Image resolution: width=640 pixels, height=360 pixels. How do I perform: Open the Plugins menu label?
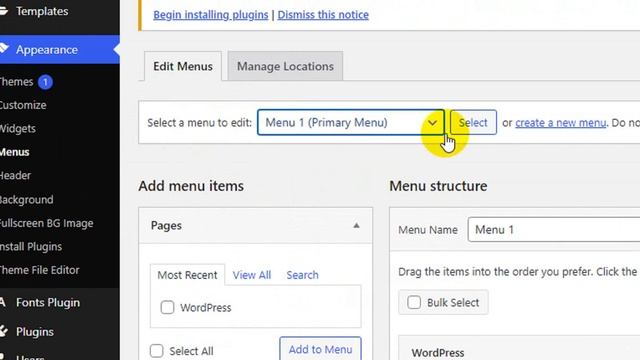coord(35,332)
